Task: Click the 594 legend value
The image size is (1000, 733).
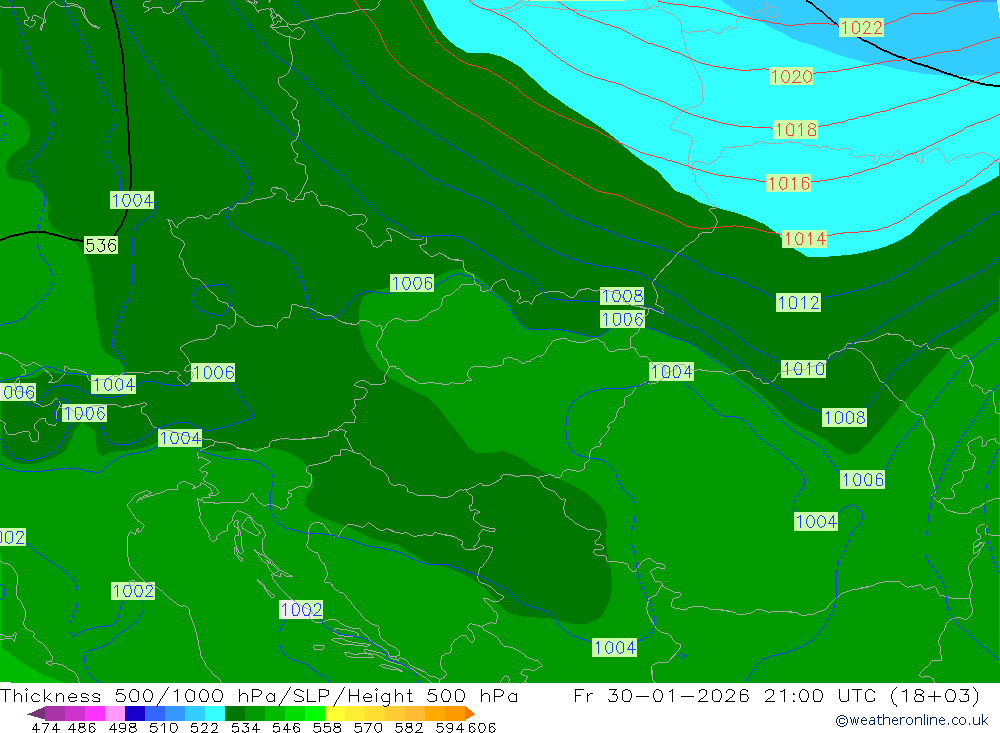Action: 450,728
